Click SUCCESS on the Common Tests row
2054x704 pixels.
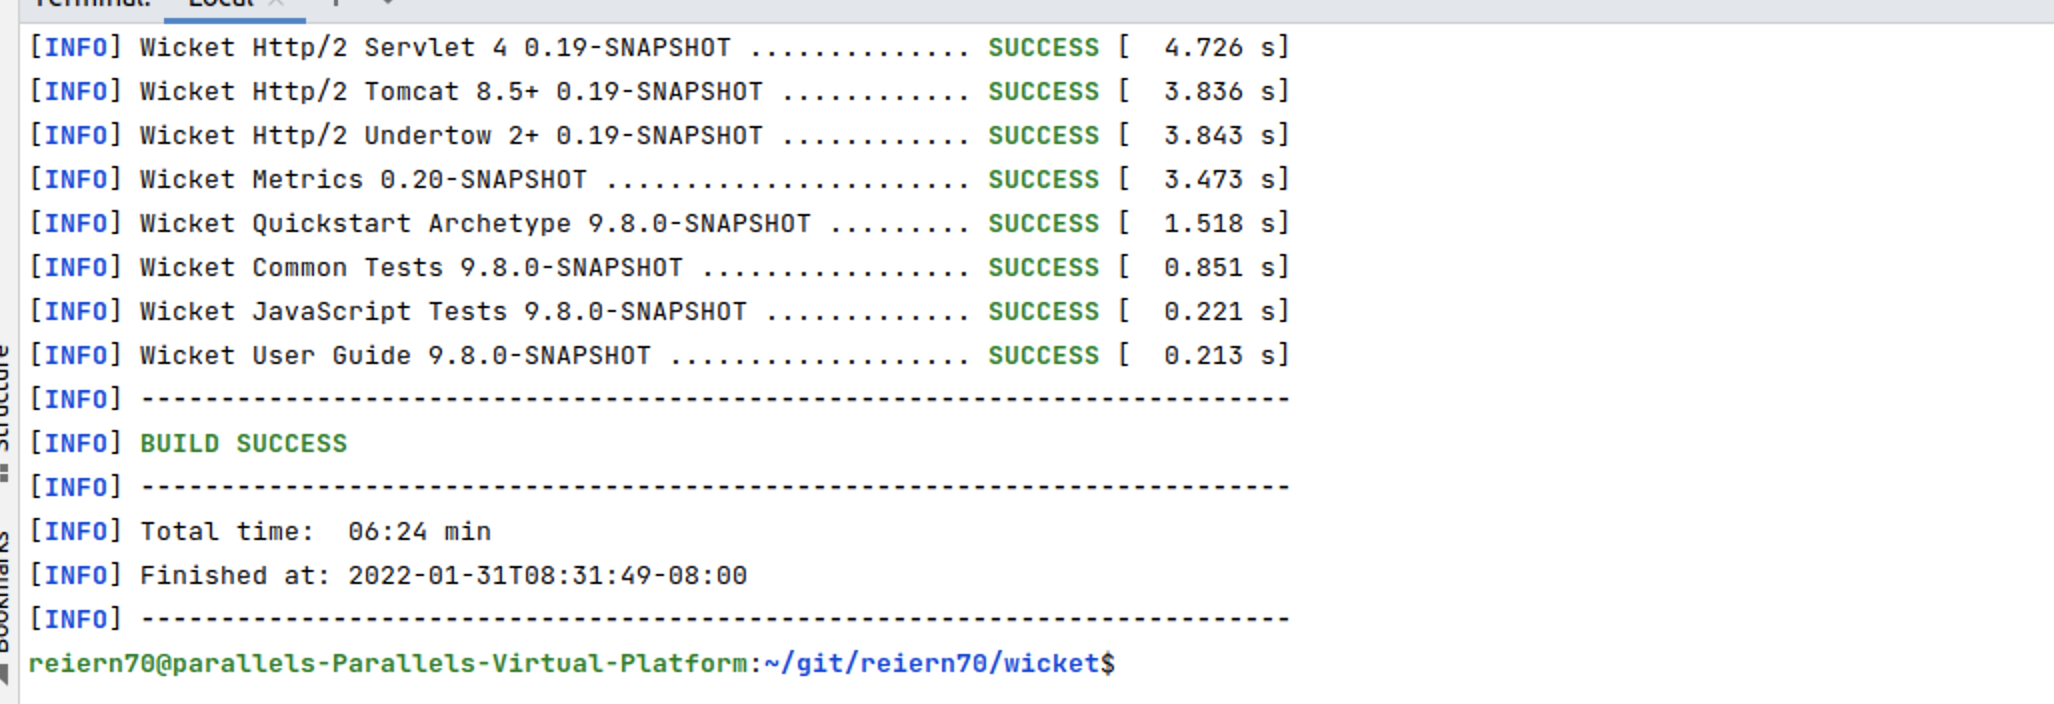1043,267
